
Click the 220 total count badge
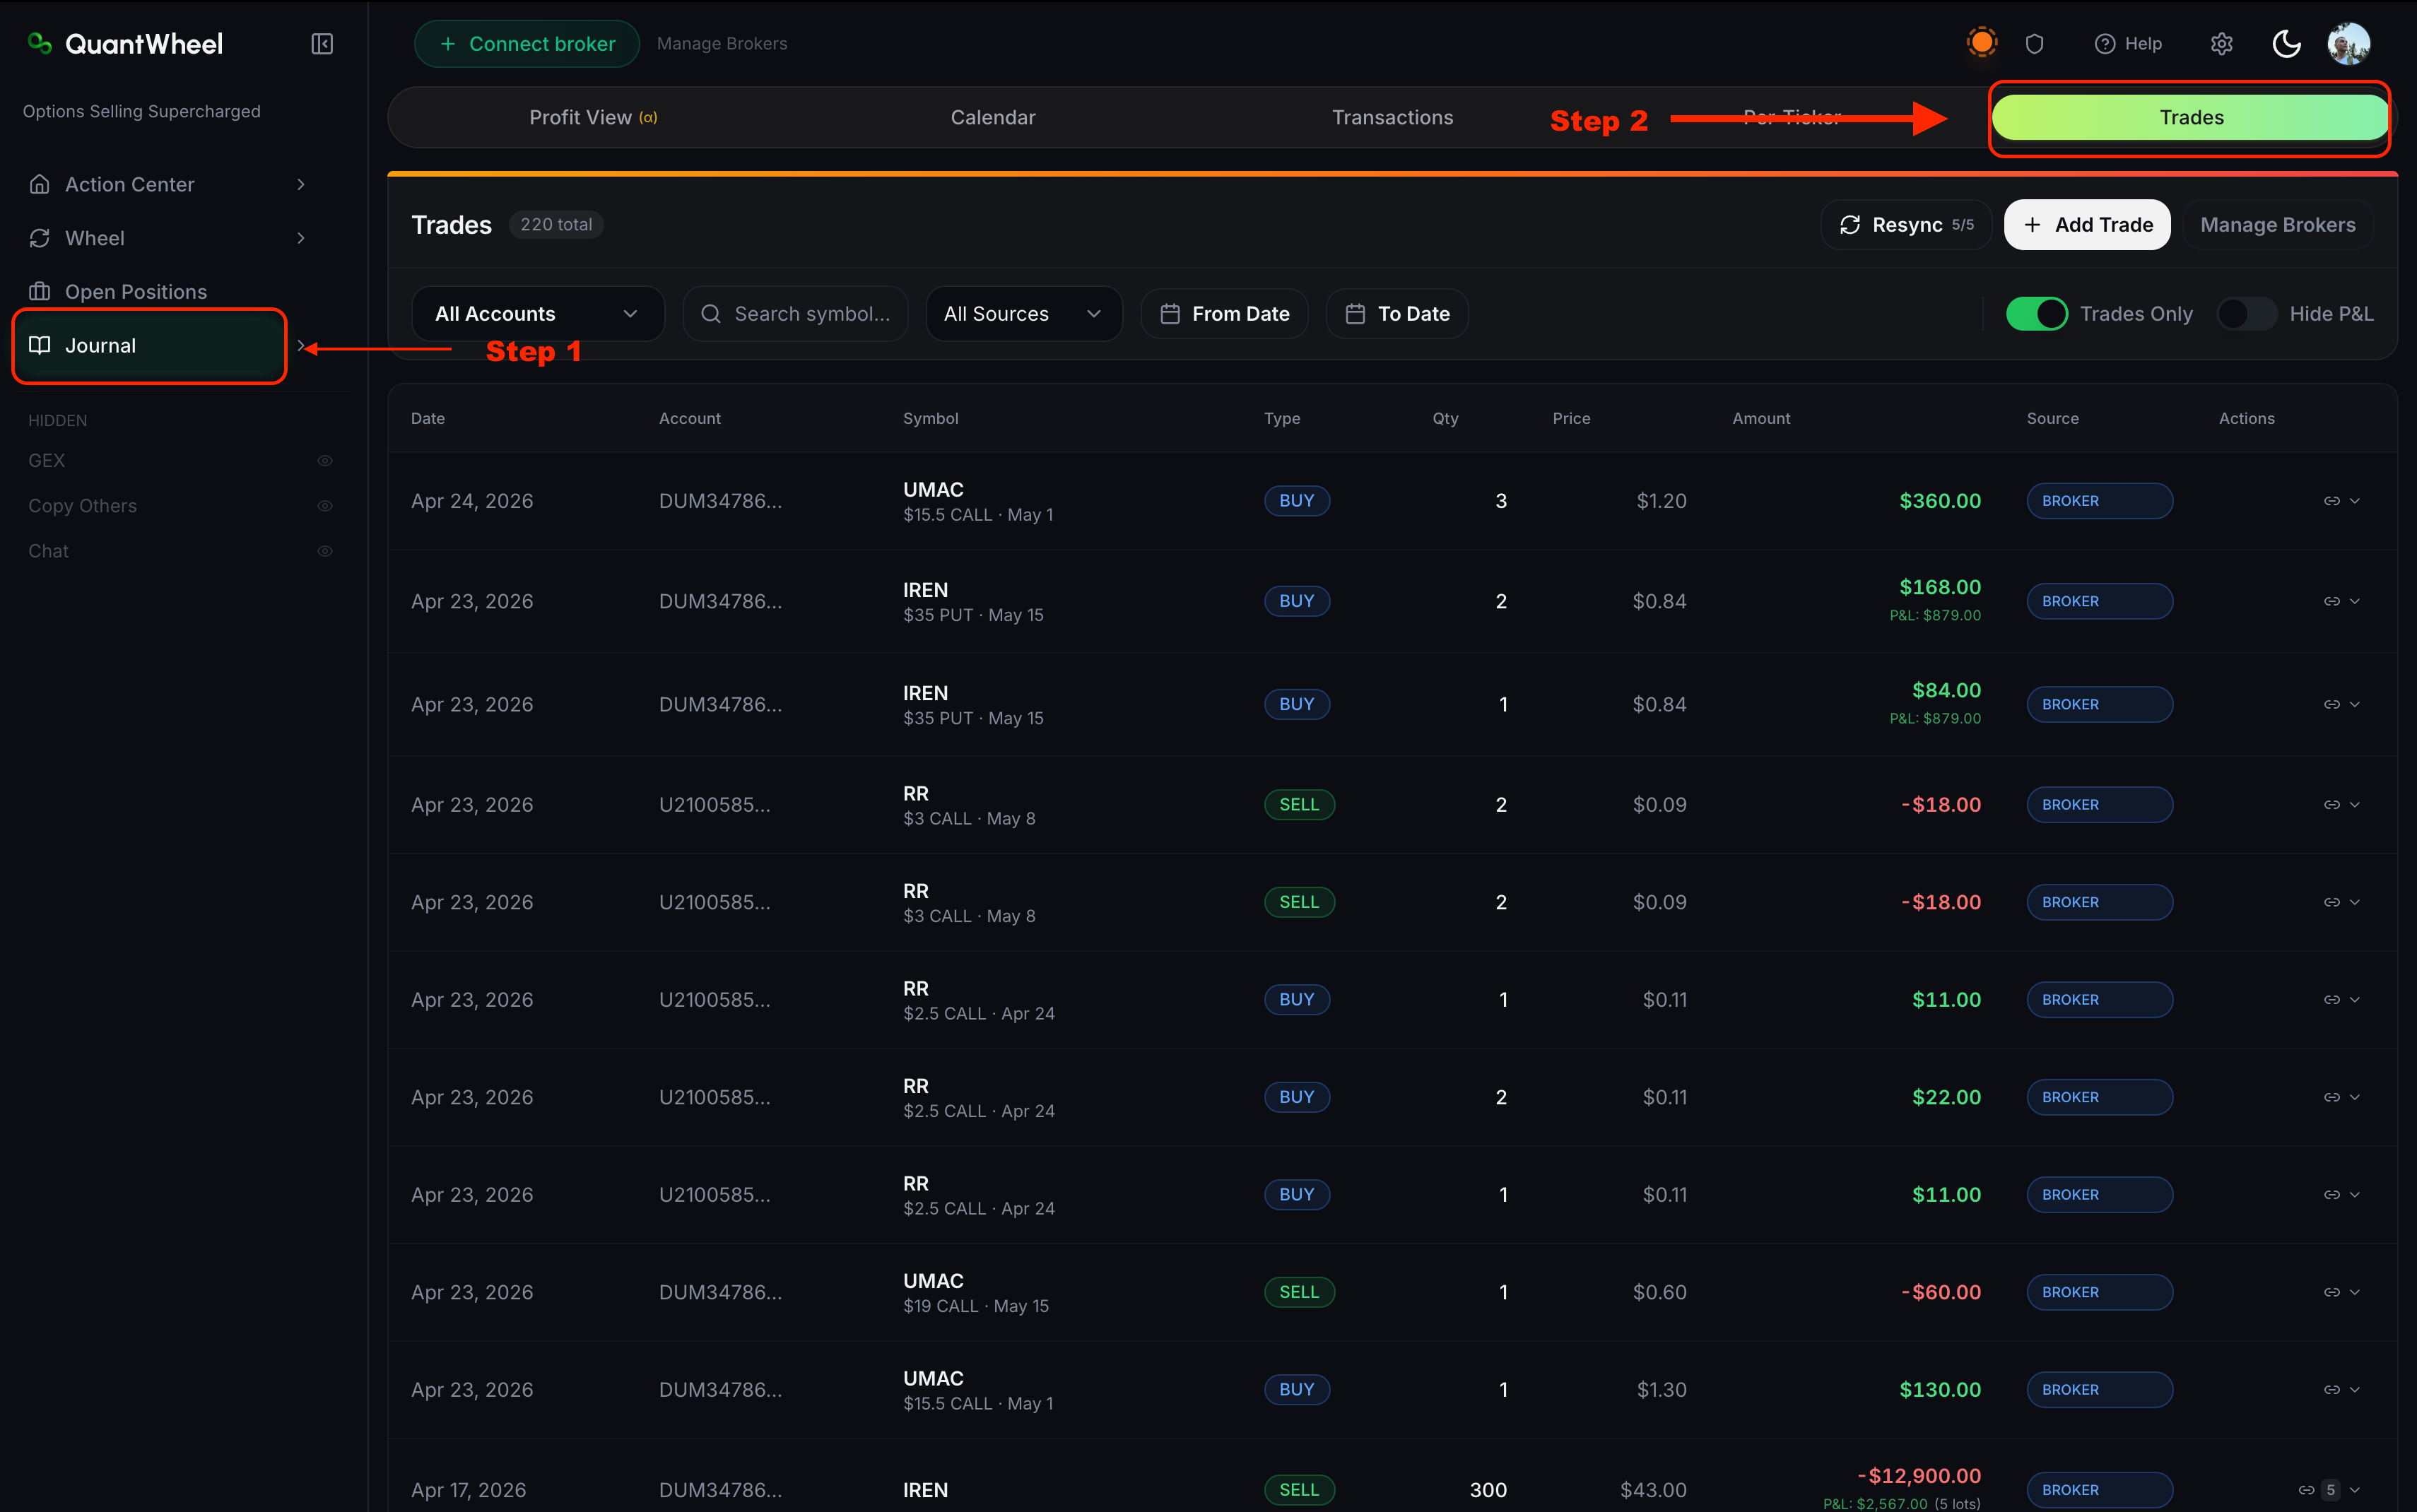coord(556,225)
